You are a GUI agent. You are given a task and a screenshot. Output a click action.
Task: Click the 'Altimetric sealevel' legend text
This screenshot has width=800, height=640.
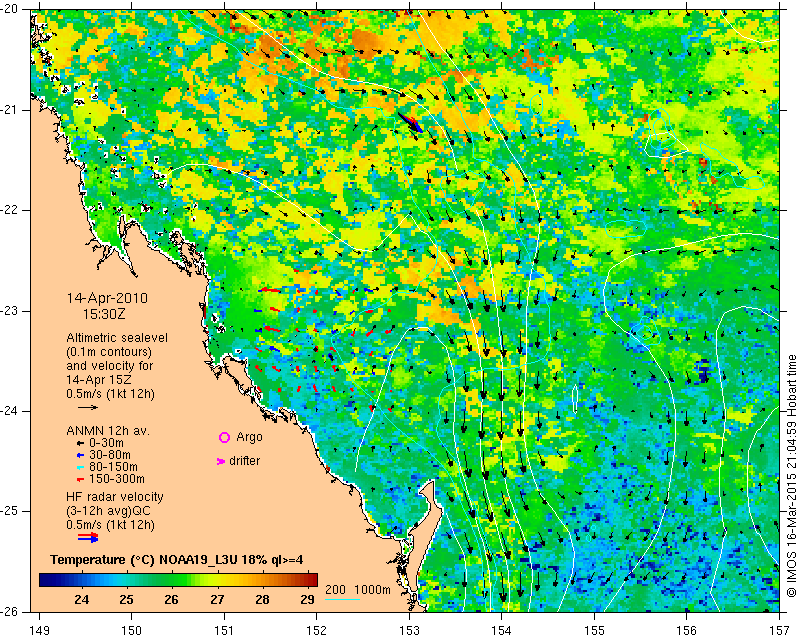117,338
